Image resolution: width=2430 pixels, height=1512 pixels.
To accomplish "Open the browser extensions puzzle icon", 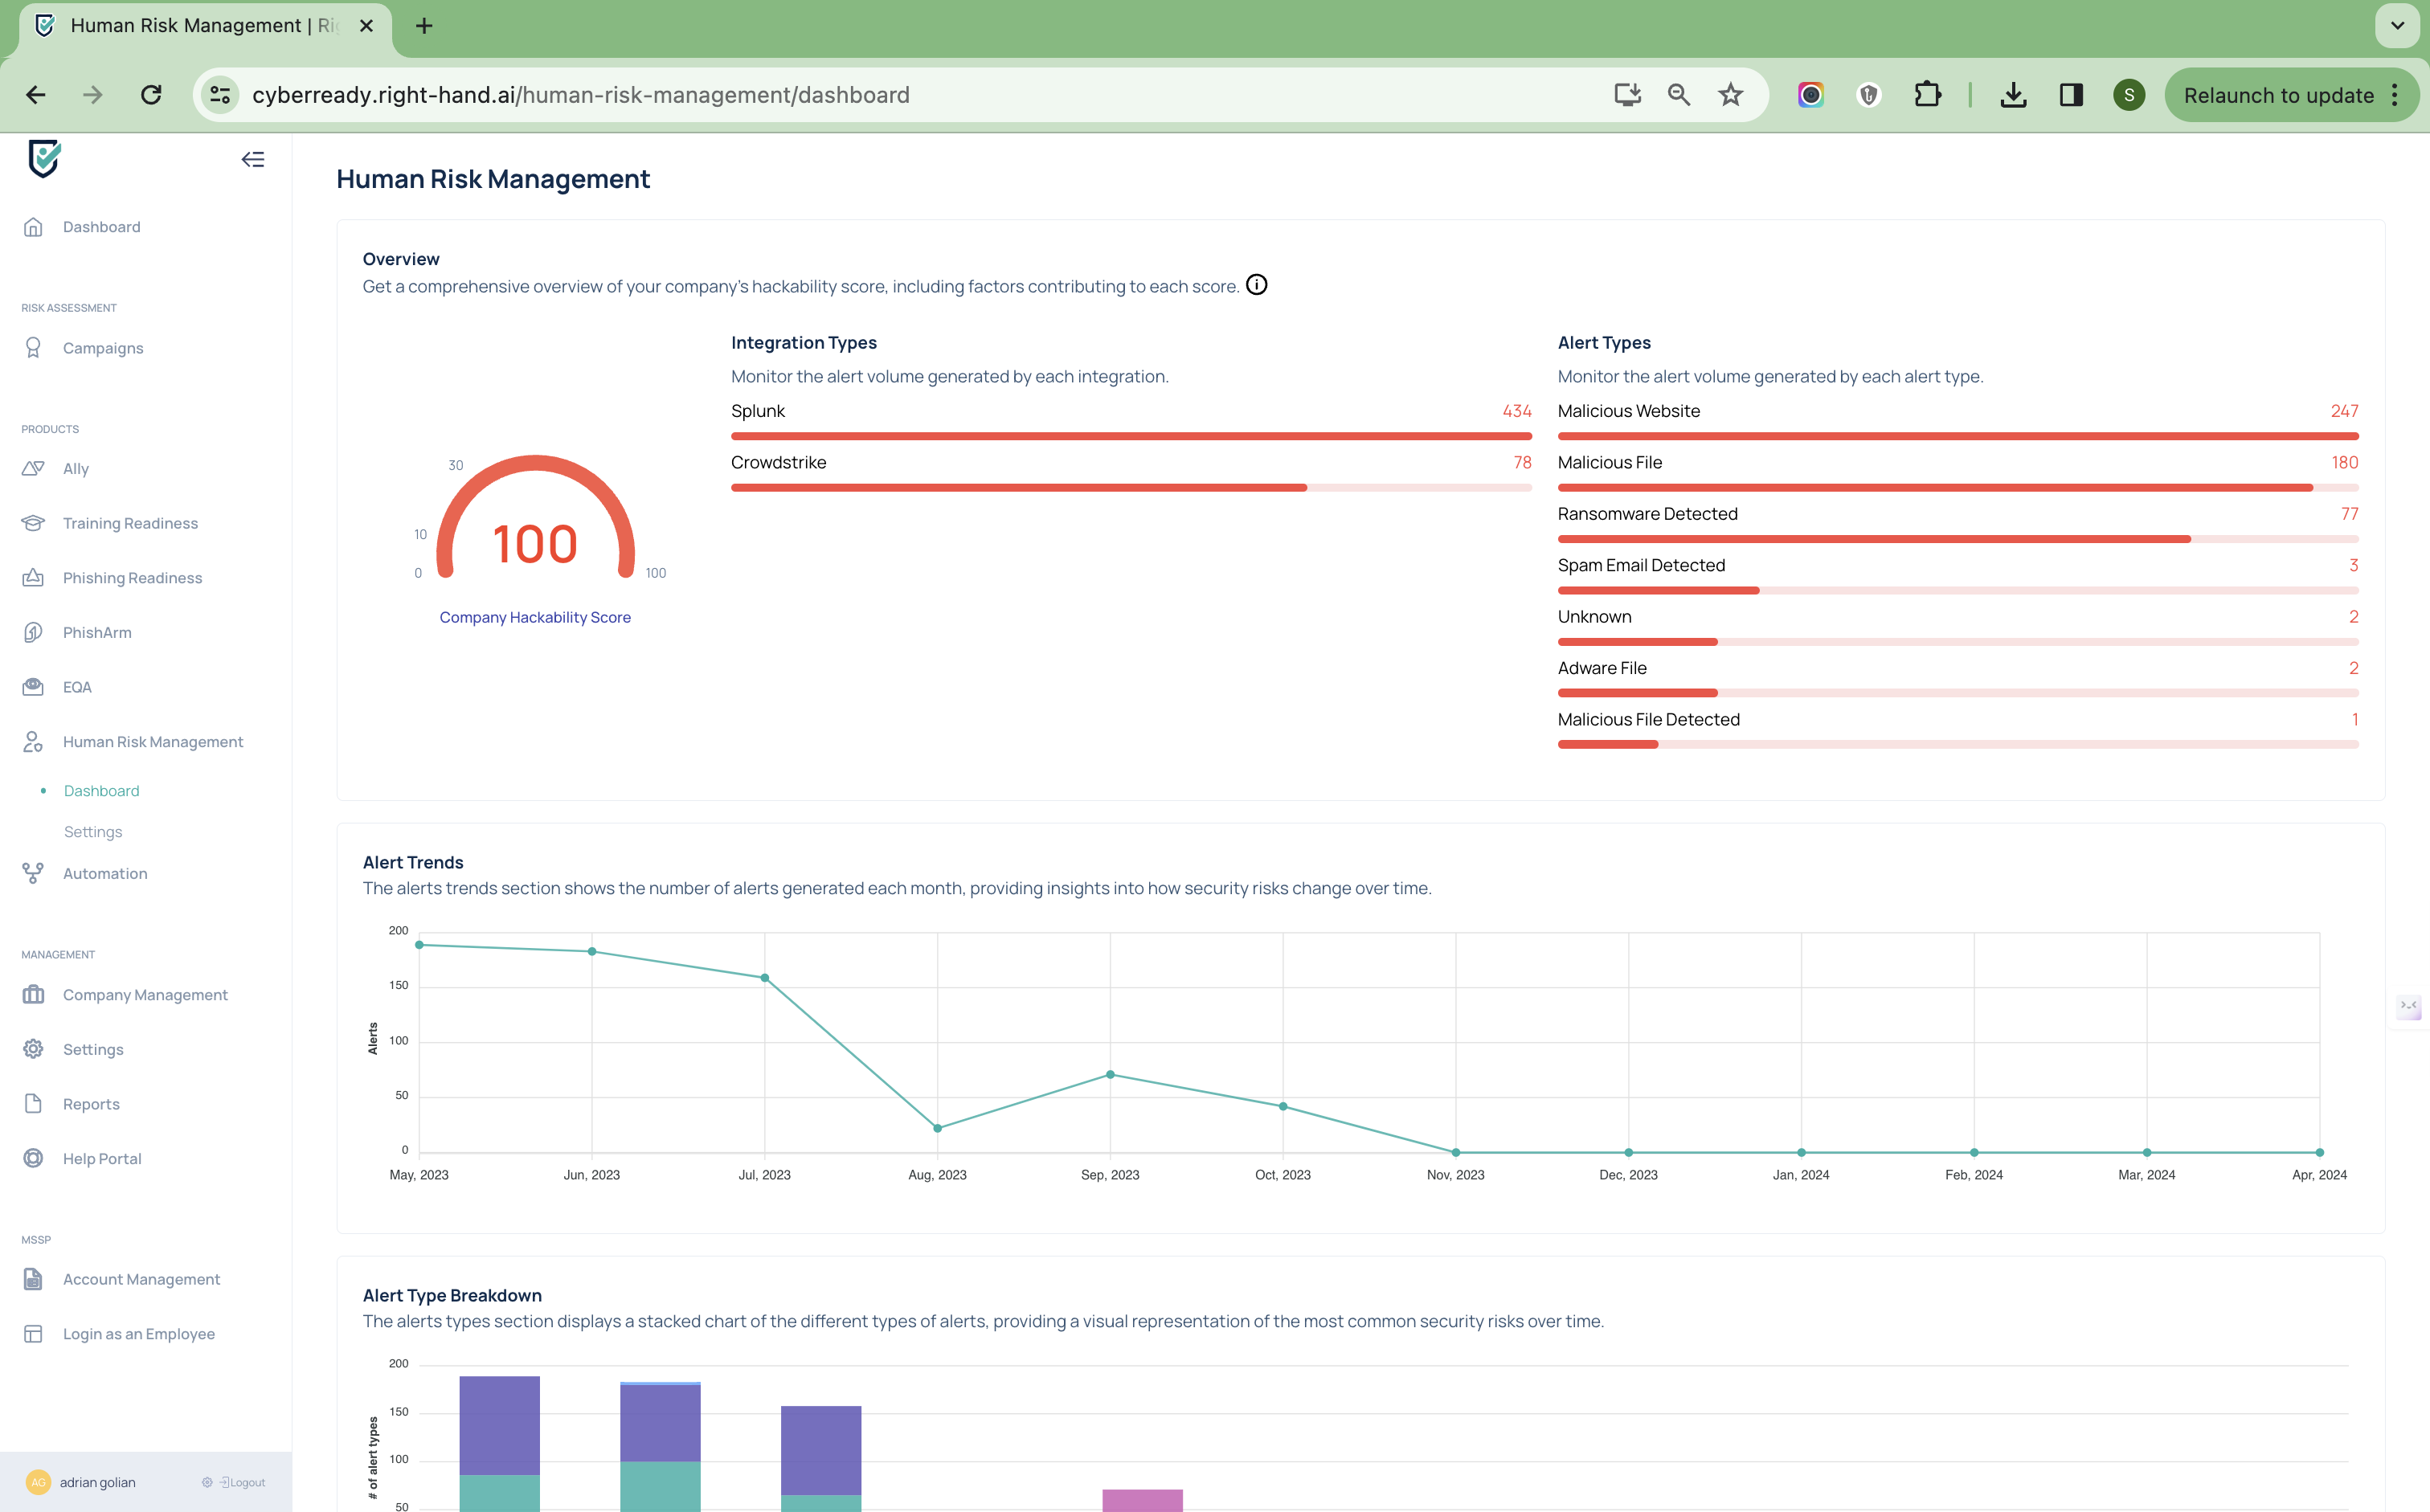I will [x=1927, y=95].
